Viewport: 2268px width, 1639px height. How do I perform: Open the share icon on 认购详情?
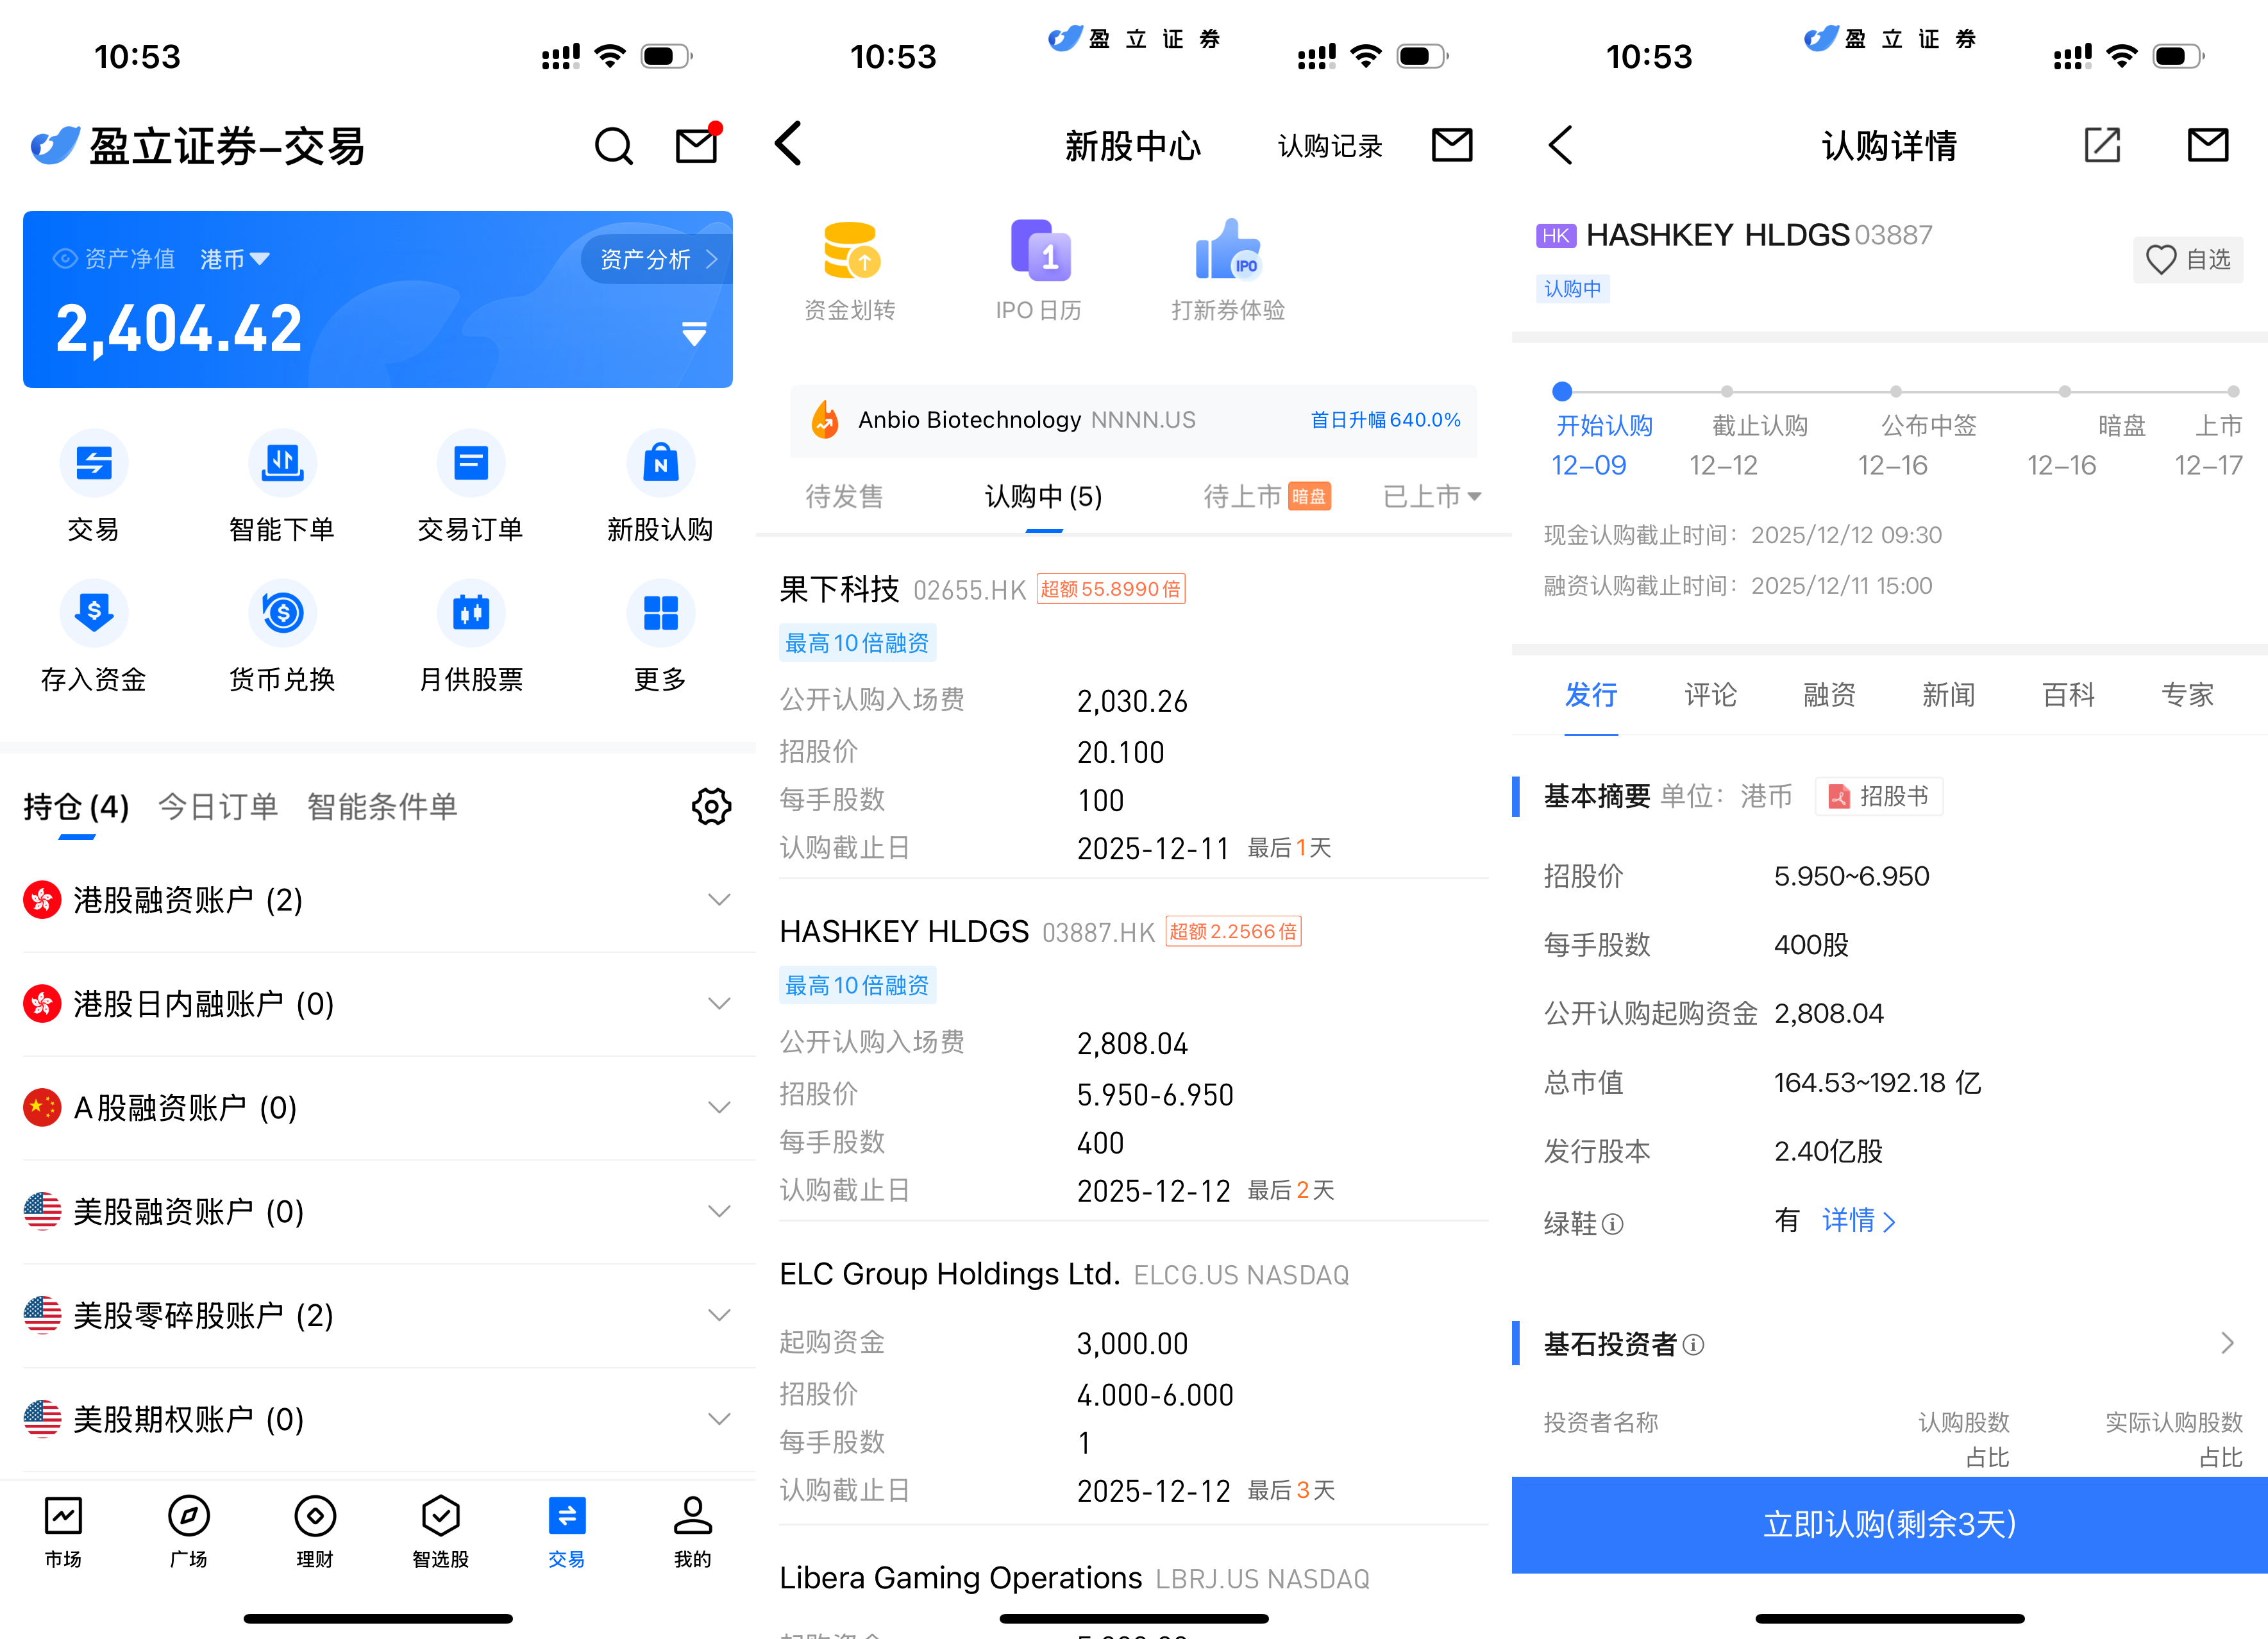tap(2102, 146)
